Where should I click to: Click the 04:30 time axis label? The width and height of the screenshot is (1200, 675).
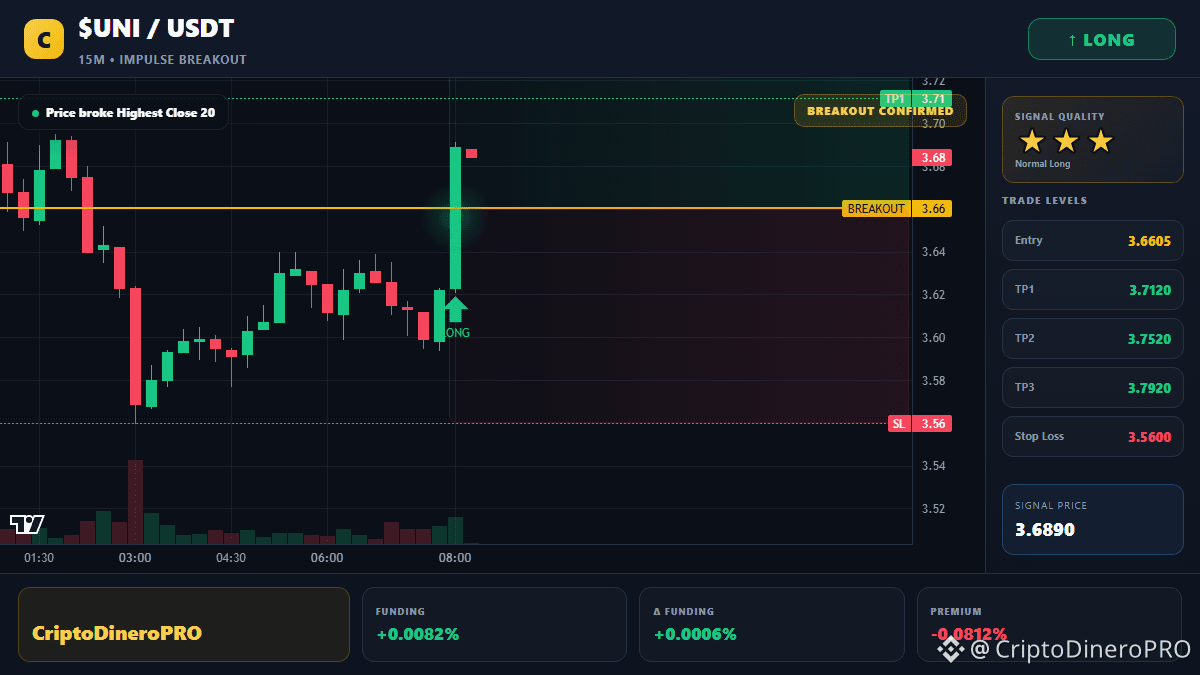pyautogui.click(x=231, y=558)
